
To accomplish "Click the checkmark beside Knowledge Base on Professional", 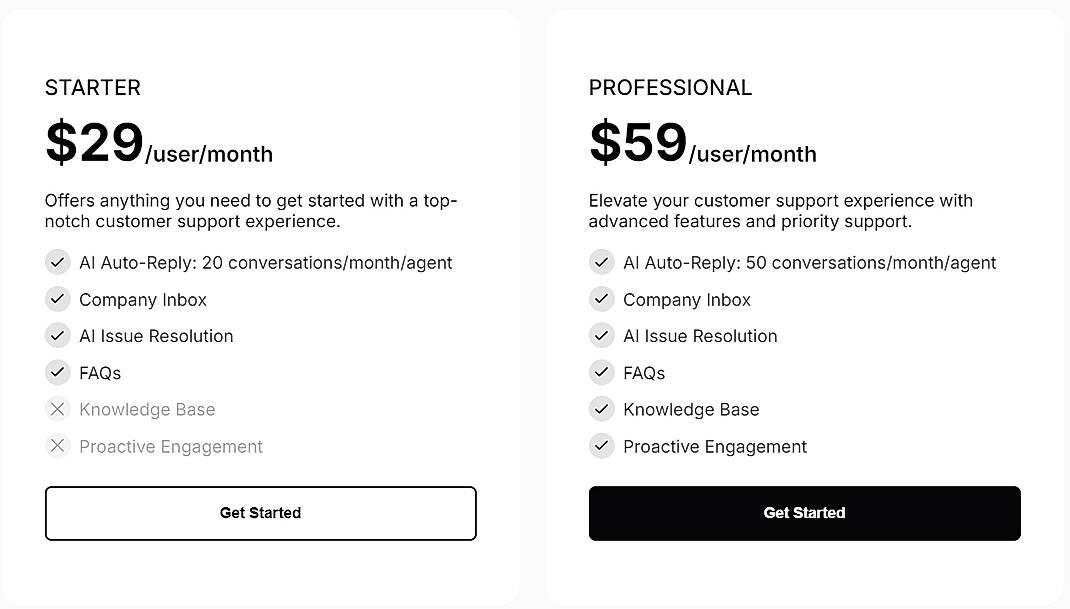I will [x=601, y=409].
